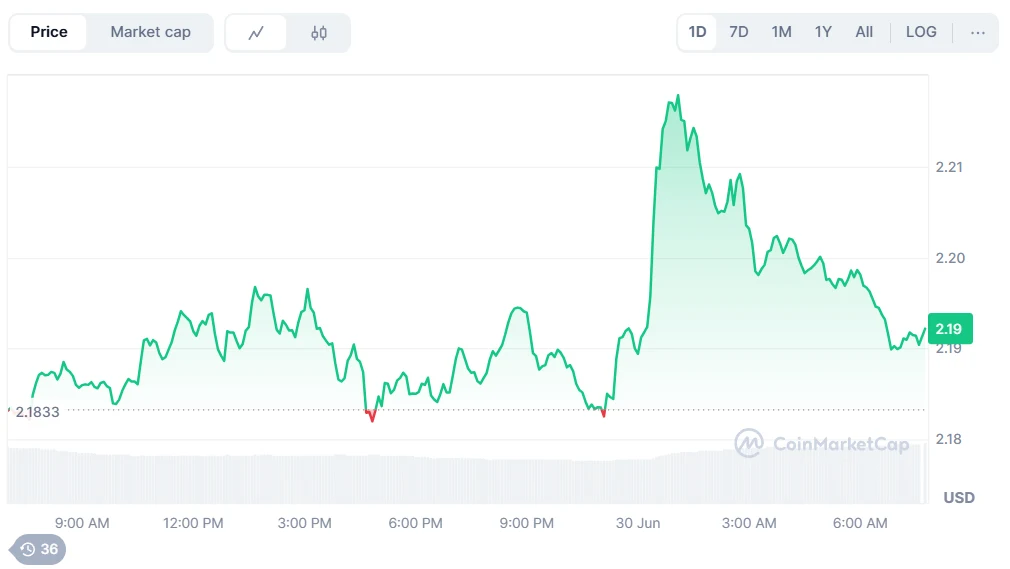Click the 30 Jun date axis label
The height and width of the screenshot is (569, 1010).
(x=638, y=523)
